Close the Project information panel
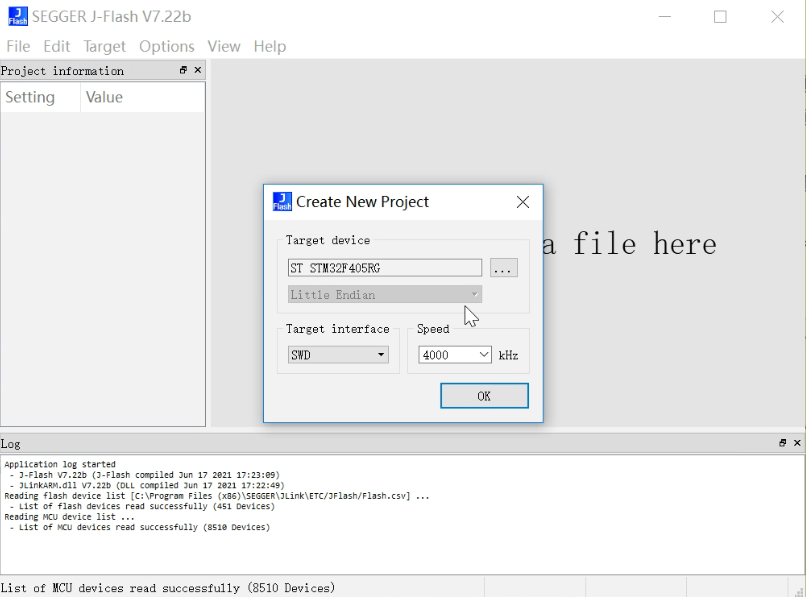The width and height of the screenshot is (806, 597). tap(197, 70)
